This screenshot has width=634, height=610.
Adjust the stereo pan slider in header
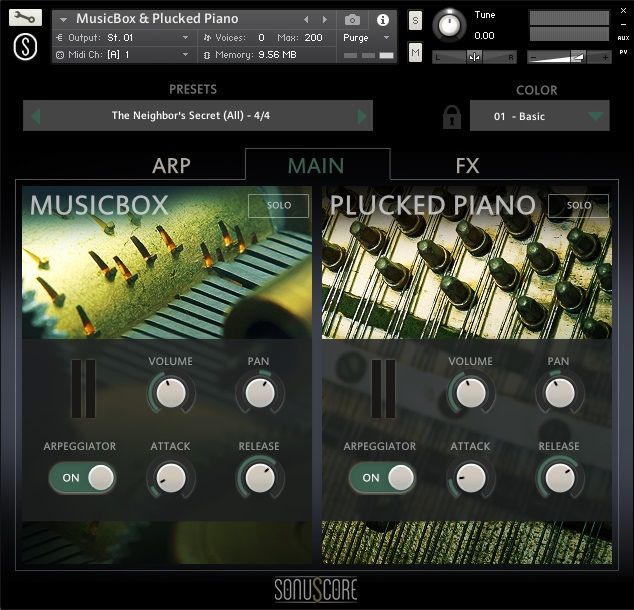[x=474, y=57]
